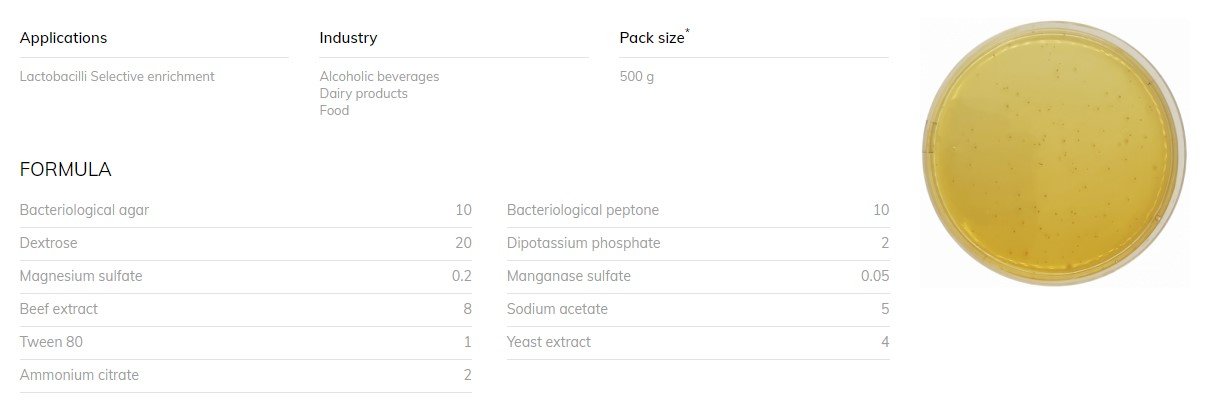Image resolution: width=1210 pixels, height=413 pixels.
Task: Click the Industry column heading
Action: (348, 38)
